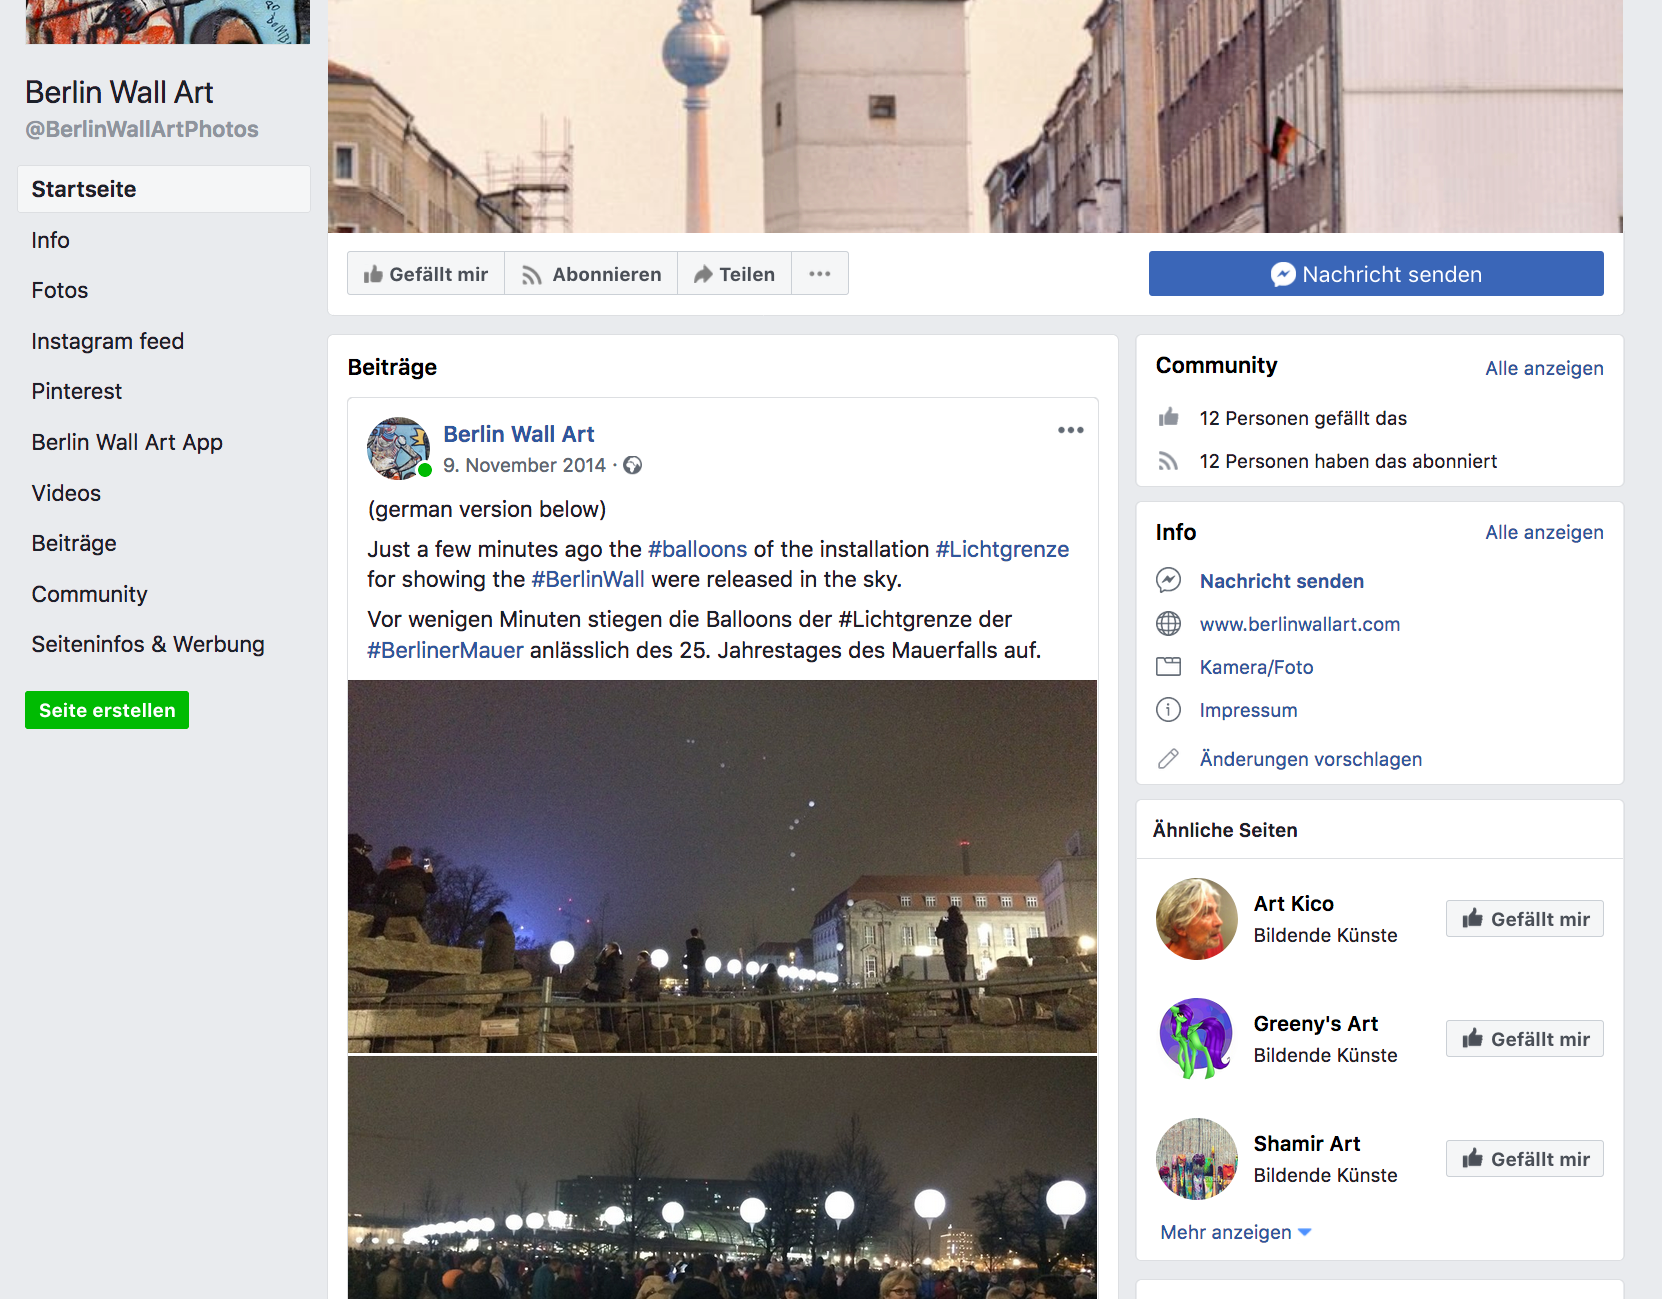
Task: Click Nachricht senden link in Info section
Action: click(1282, 581)
